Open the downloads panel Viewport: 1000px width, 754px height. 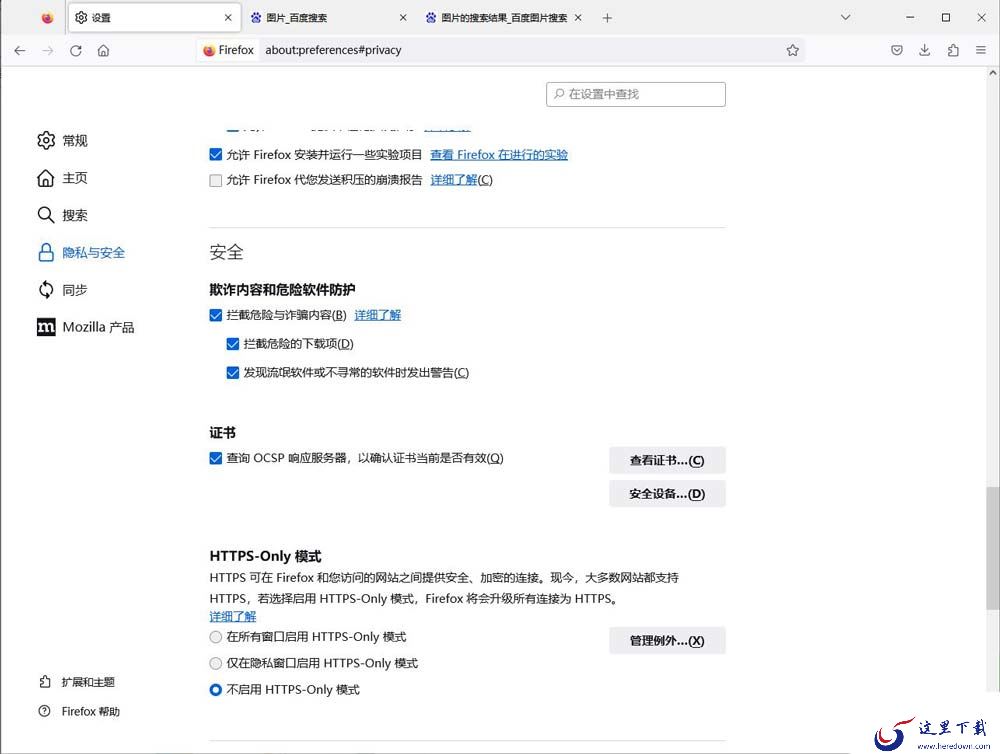point(925,50)
